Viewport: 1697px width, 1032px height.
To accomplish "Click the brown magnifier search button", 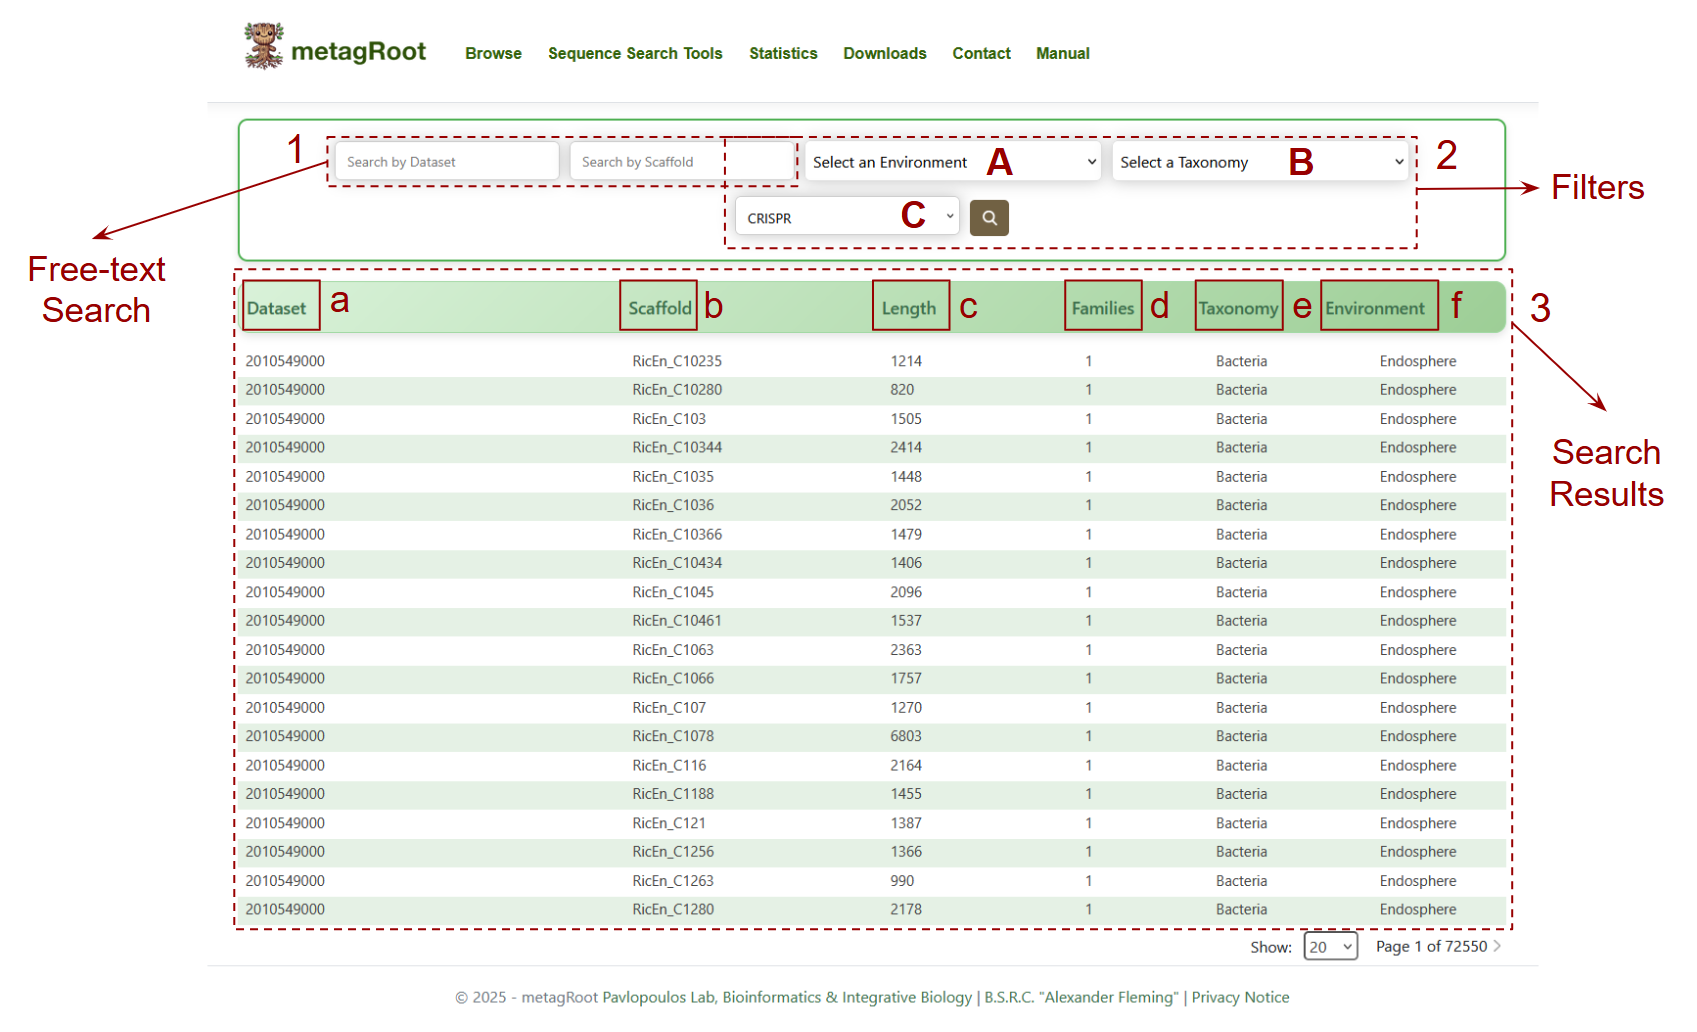I will [989, 218].
